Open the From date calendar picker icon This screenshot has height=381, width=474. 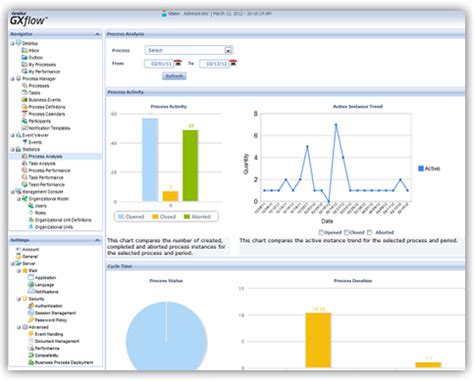click(178, 63)
